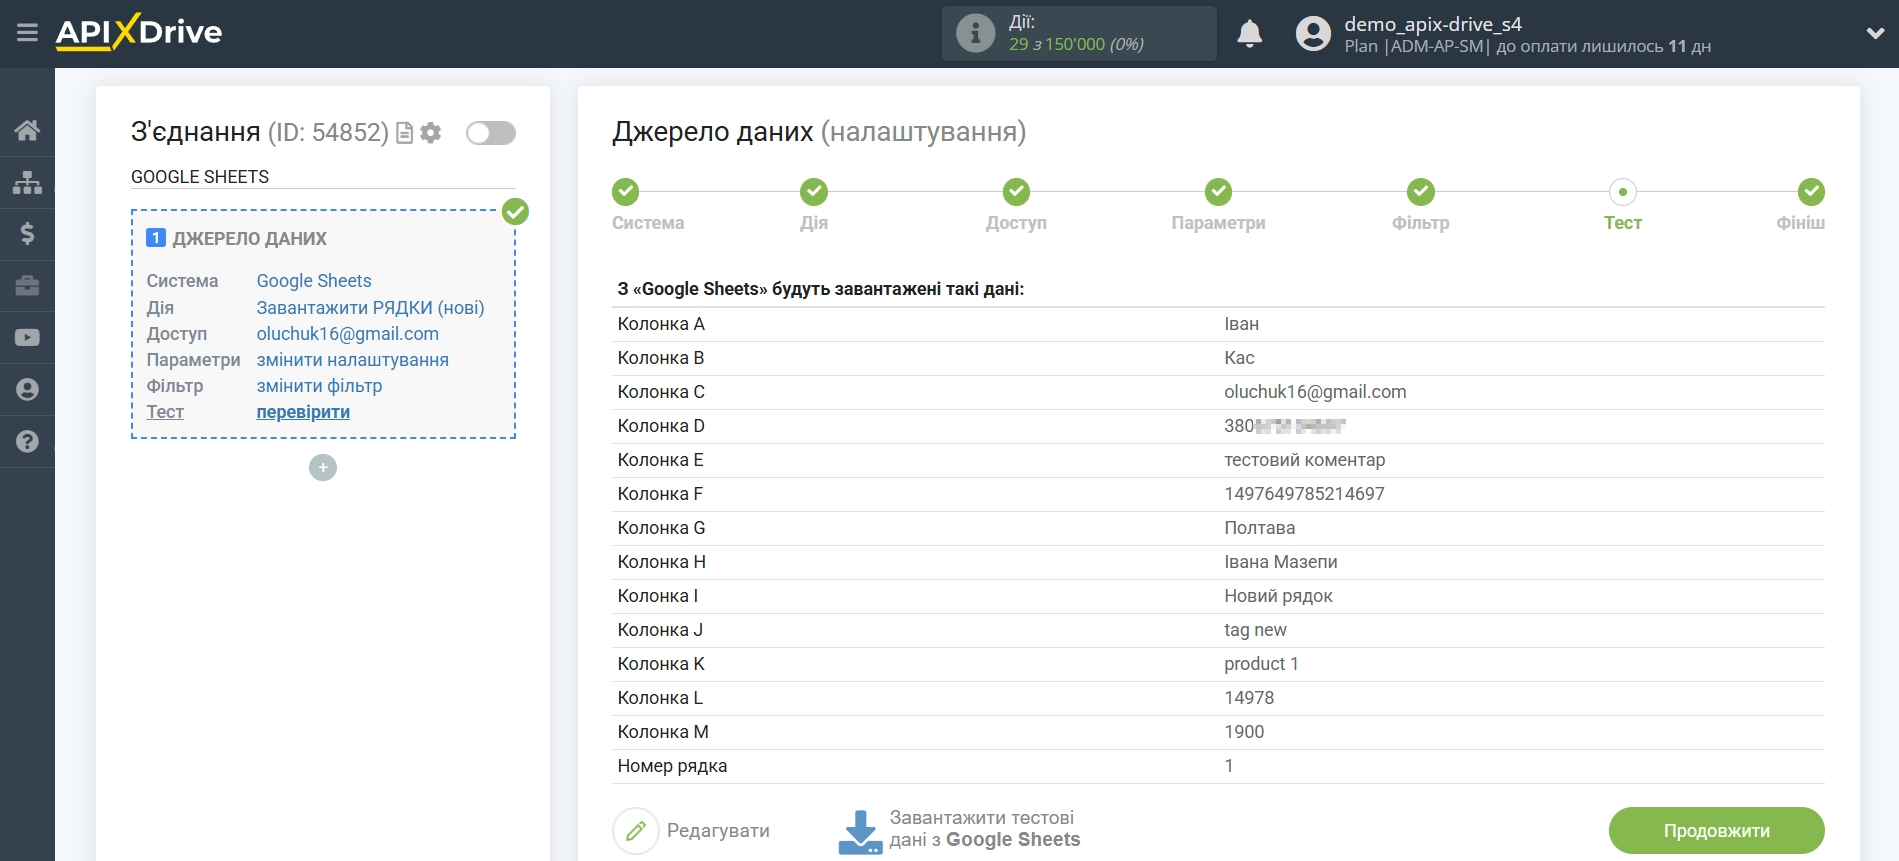Image resolution: width=1899 pixels, height=861 pixels.
Task: Select value Кас in Колонка B
Action: click(x=1239, y=358)
